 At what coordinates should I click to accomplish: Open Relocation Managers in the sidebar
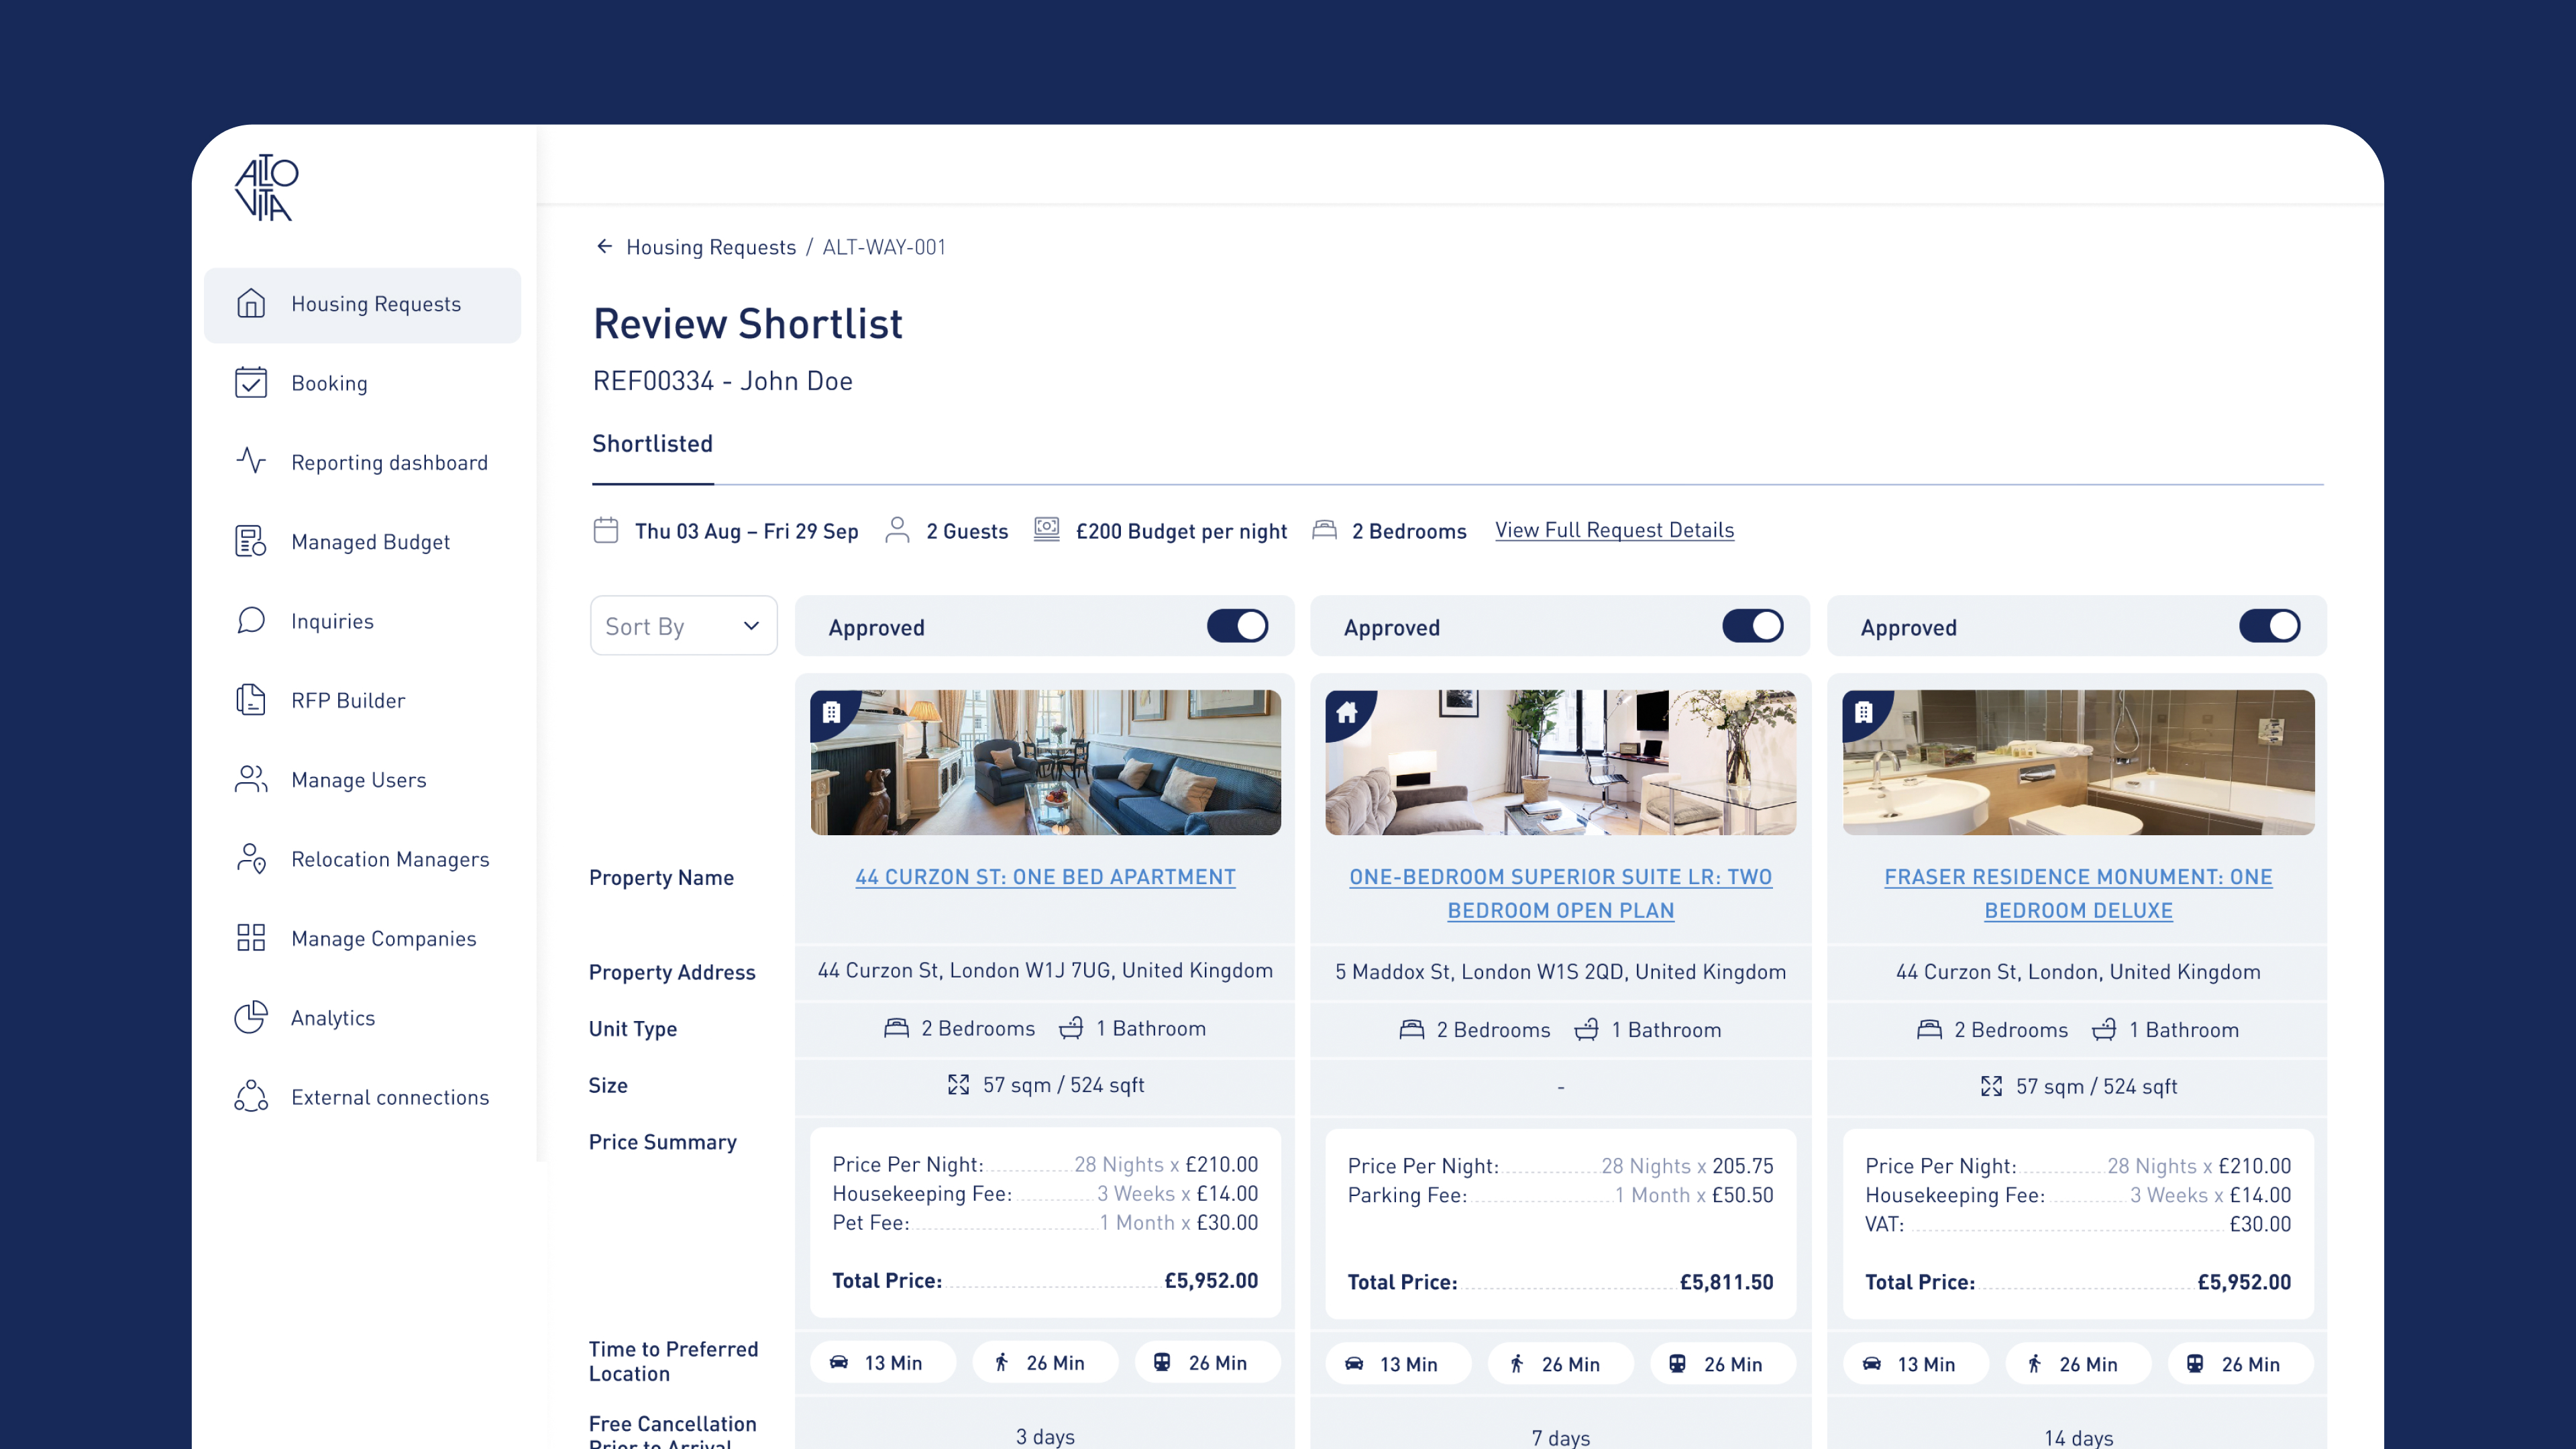point(362,859)
